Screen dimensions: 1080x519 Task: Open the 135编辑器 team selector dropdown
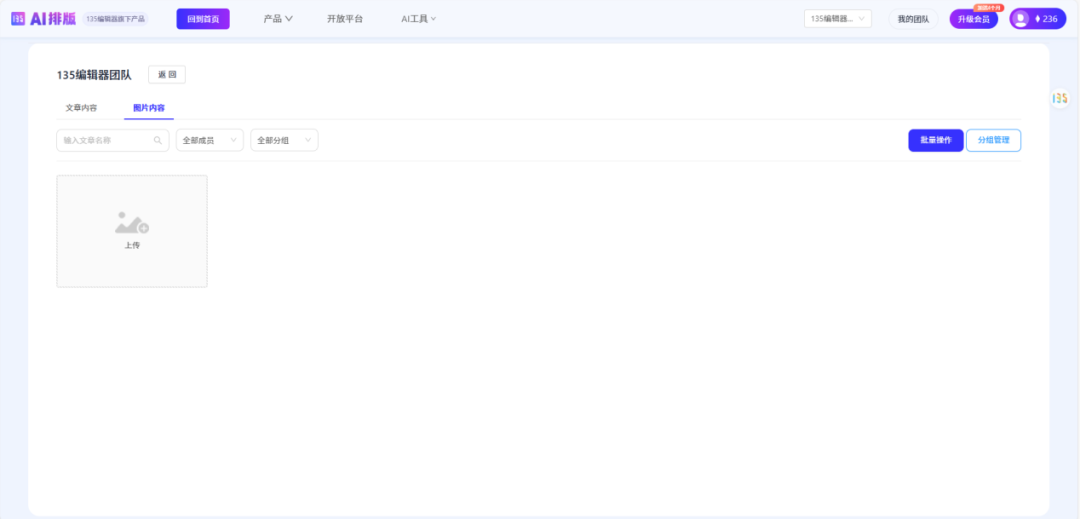[838, 19]
